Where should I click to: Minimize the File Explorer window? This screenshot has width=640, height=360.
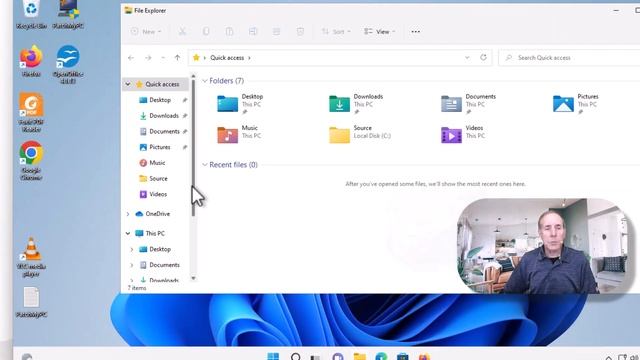coord(616,11)
